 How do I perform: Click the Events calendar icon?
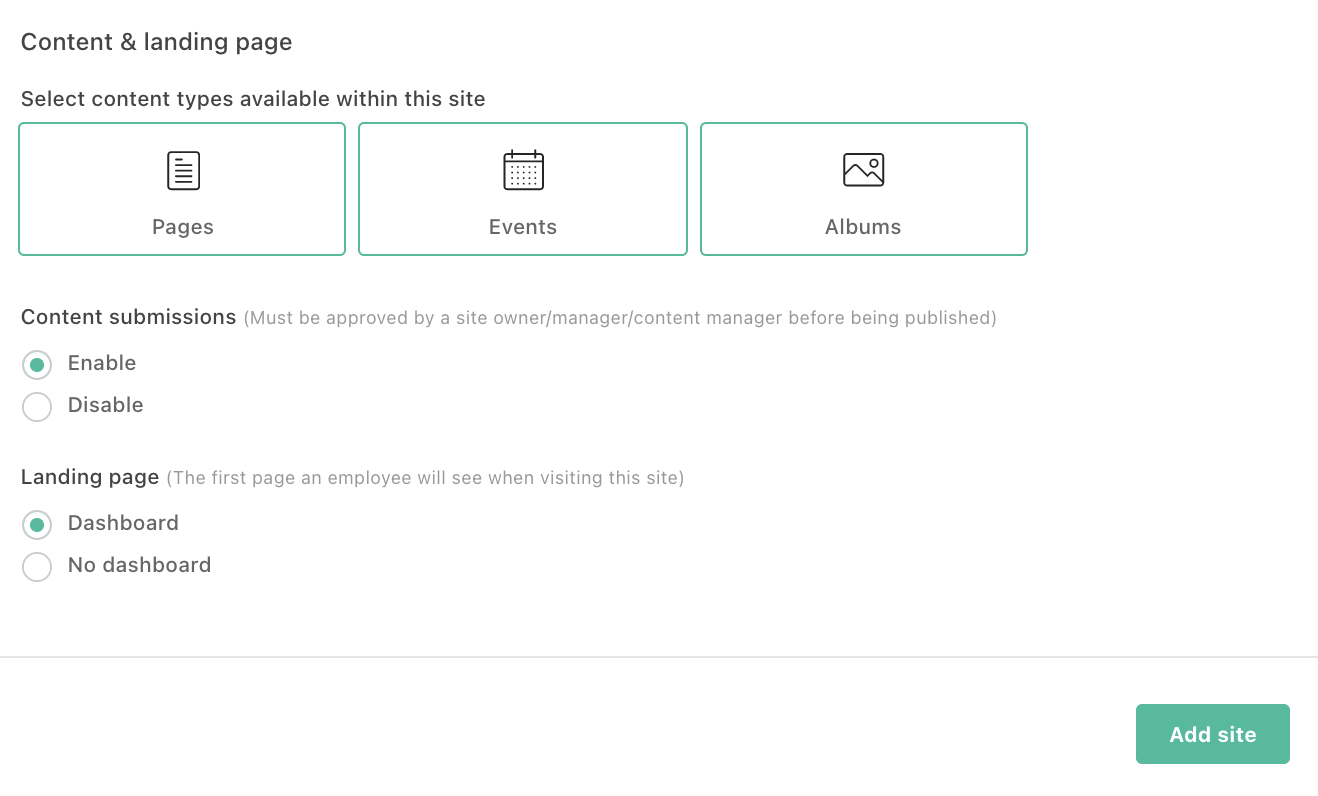(x=523, y=170)
